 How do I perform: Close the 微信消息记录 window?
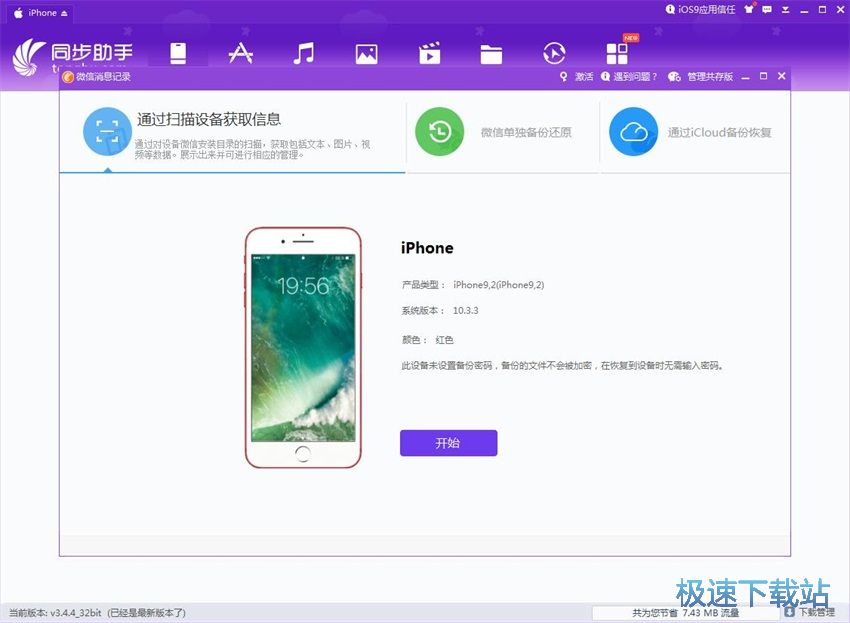click(x=782, y=76)
